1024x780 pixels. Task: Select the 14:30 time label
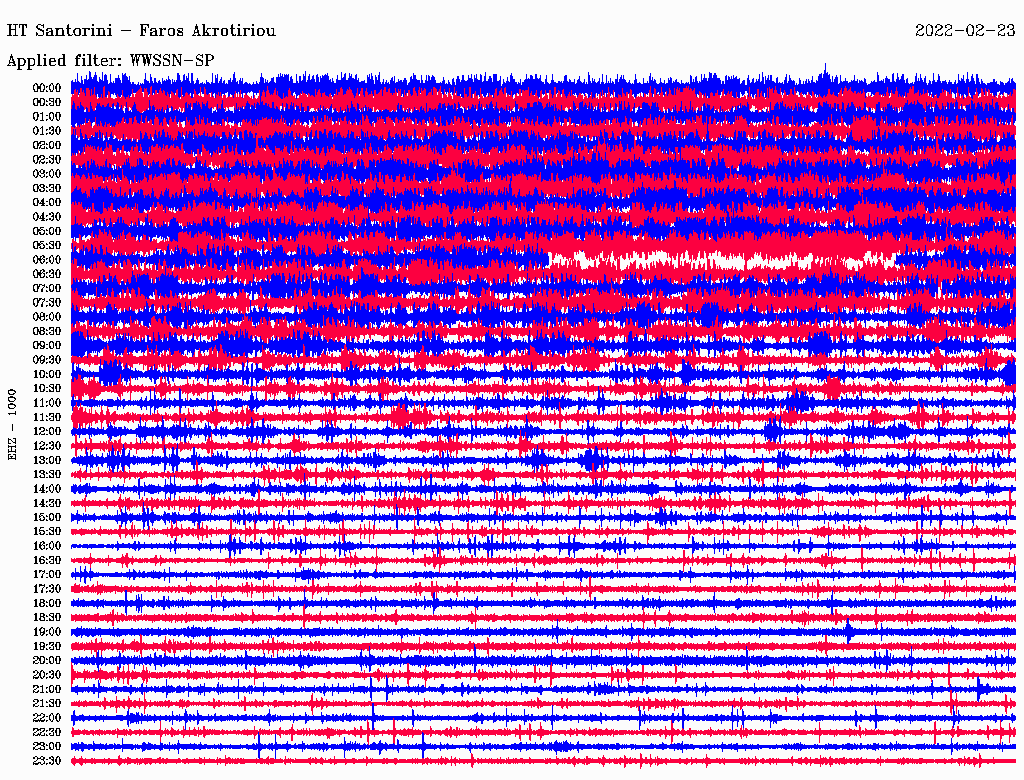pos(47,503)
